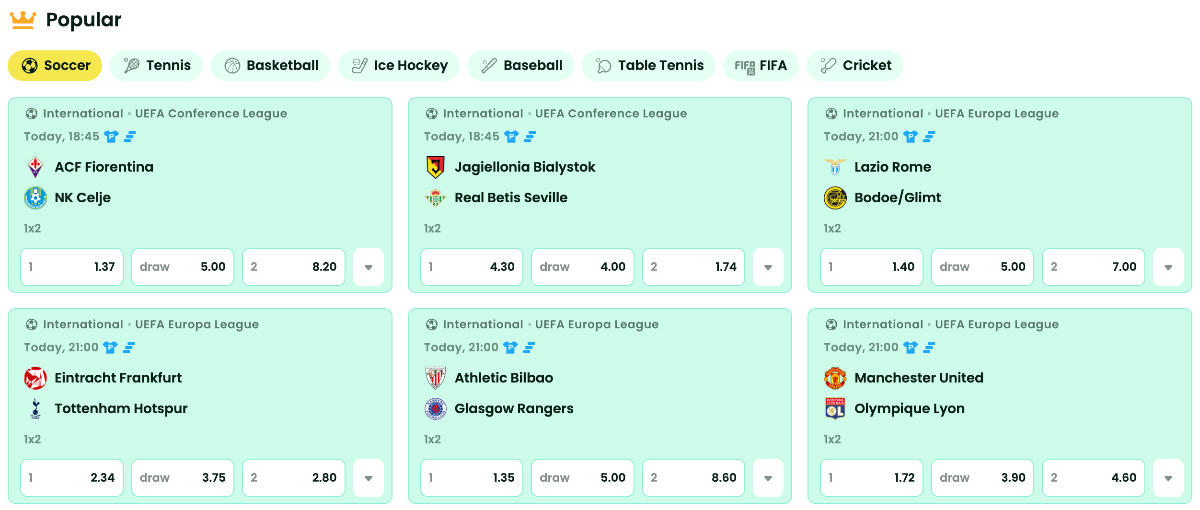Image resolution: width=1200 pixels, height=510 pixels.
Task: Select draw odds 4.00 for Jagiellonia match
Action: 582,267
